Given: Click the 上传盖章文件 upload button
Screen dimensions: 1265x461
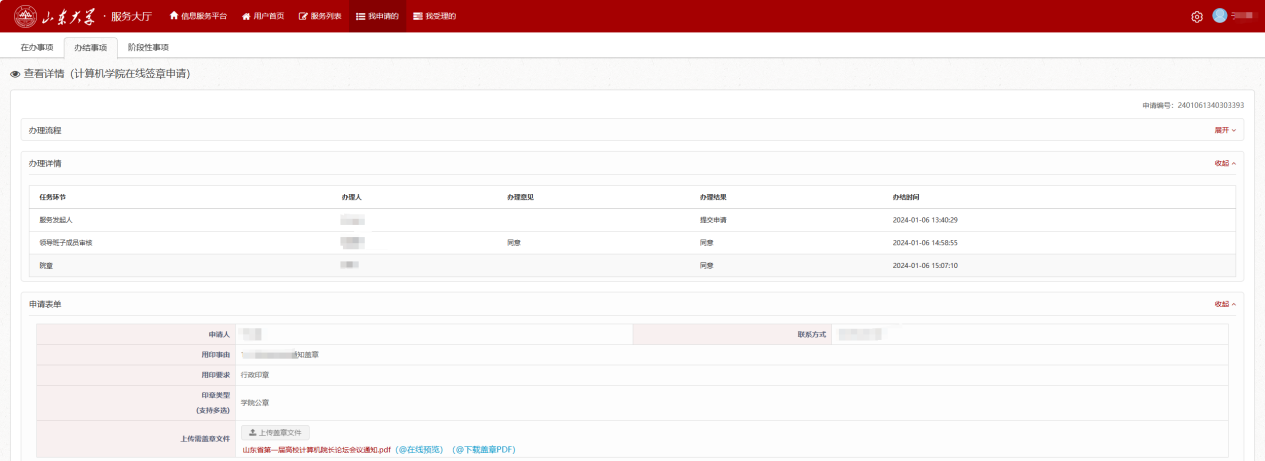Looking at the screenshot, I should pos(275,432).
